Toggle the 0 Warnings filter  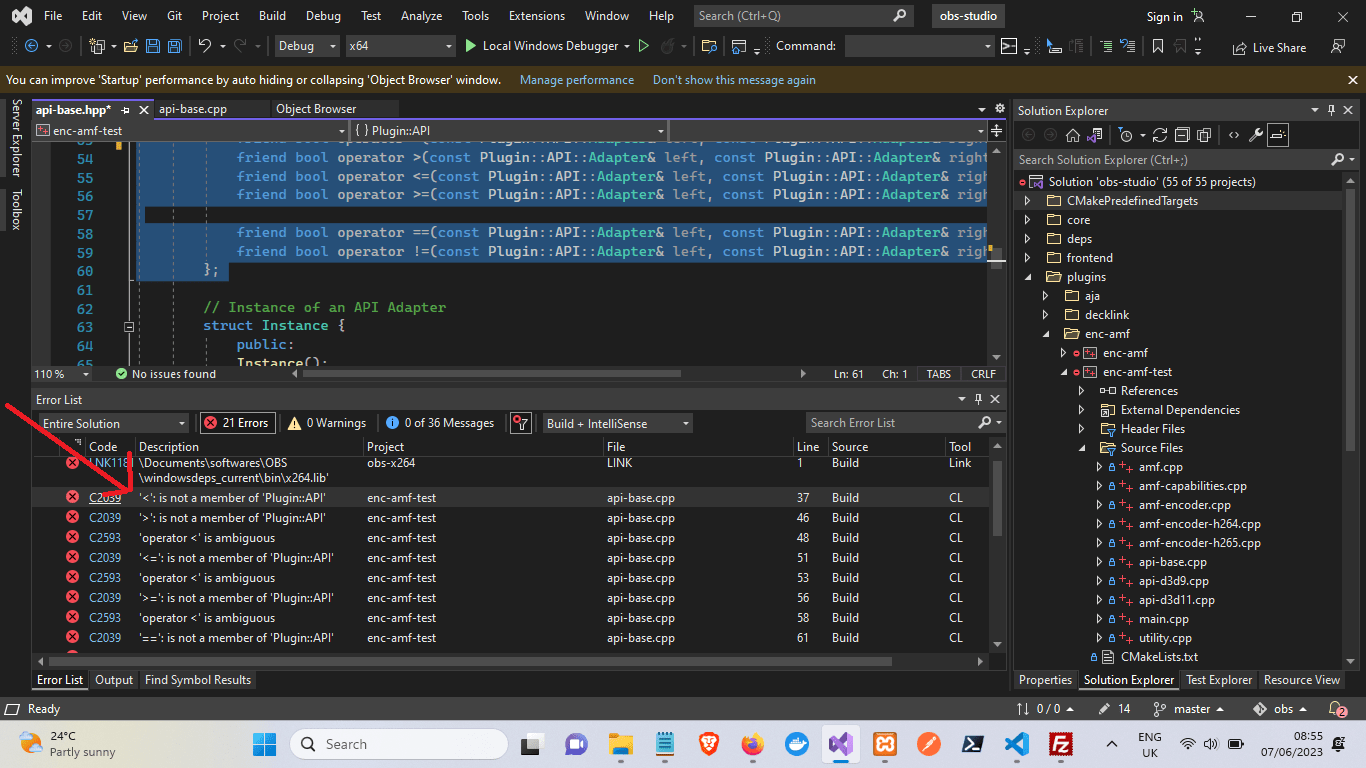tap(327, 423)
